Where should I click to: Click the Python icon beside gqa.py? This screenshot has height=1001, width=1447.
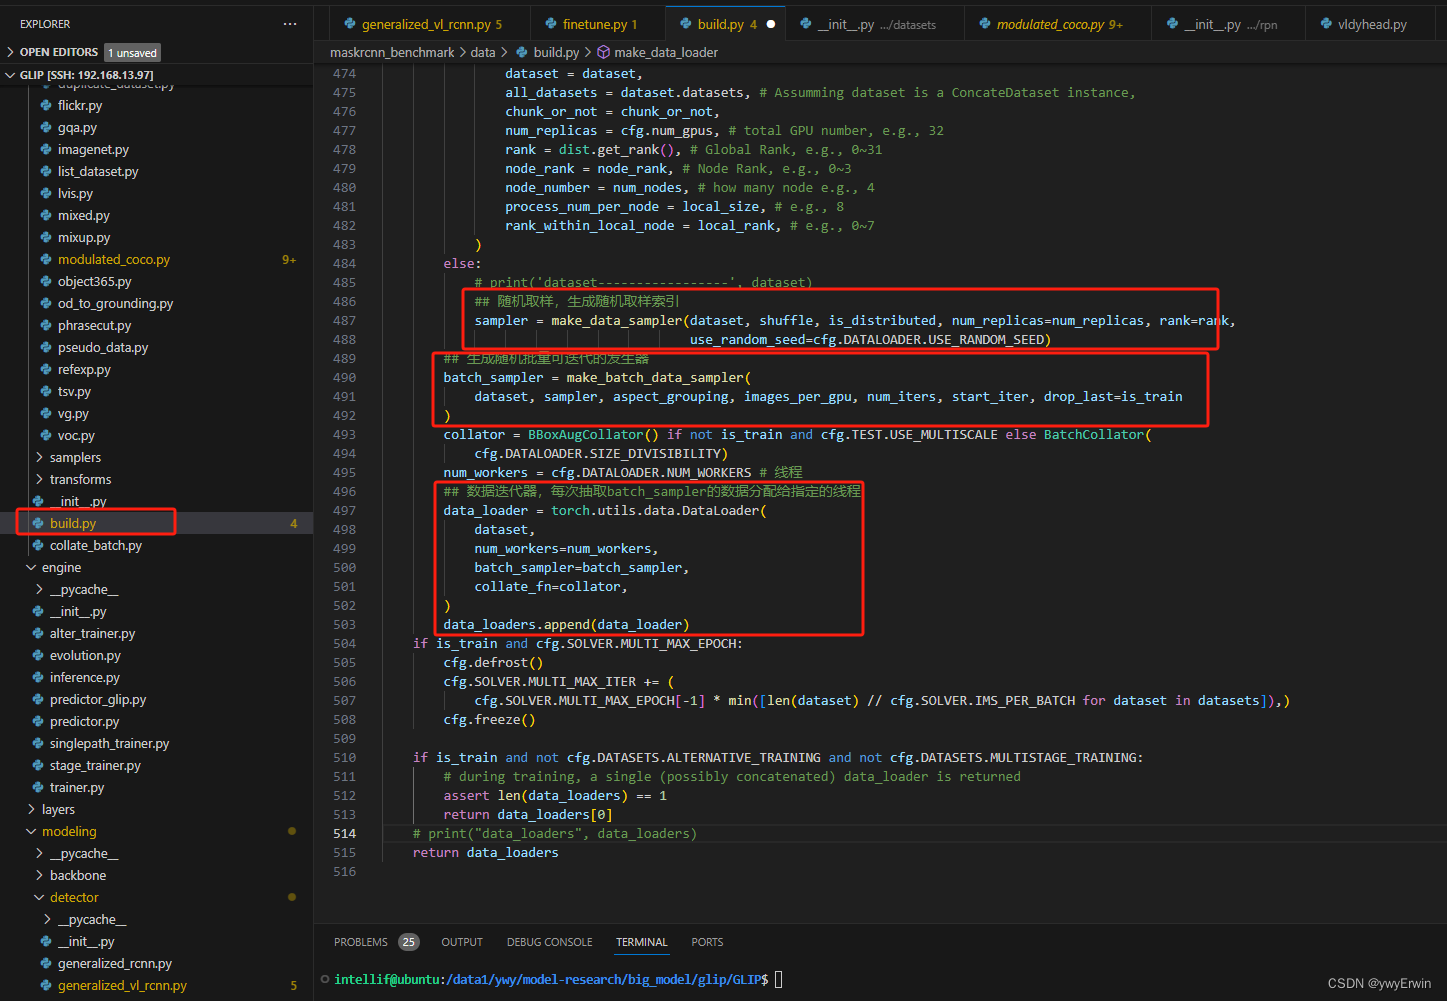(x=46, y=127)
